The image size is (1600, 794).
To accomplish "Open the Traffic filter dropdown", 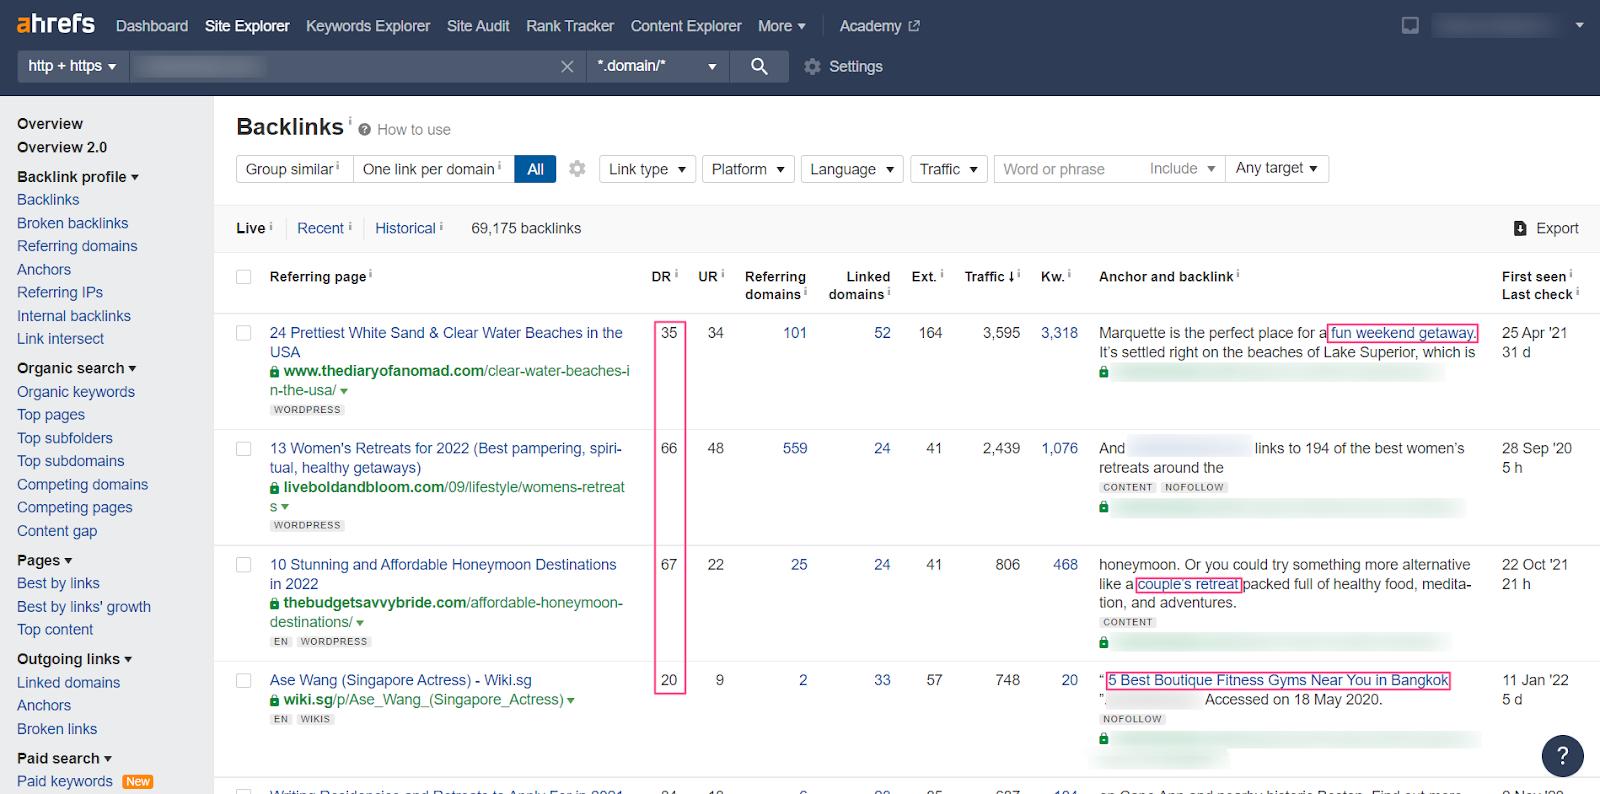I will [949, 169].
